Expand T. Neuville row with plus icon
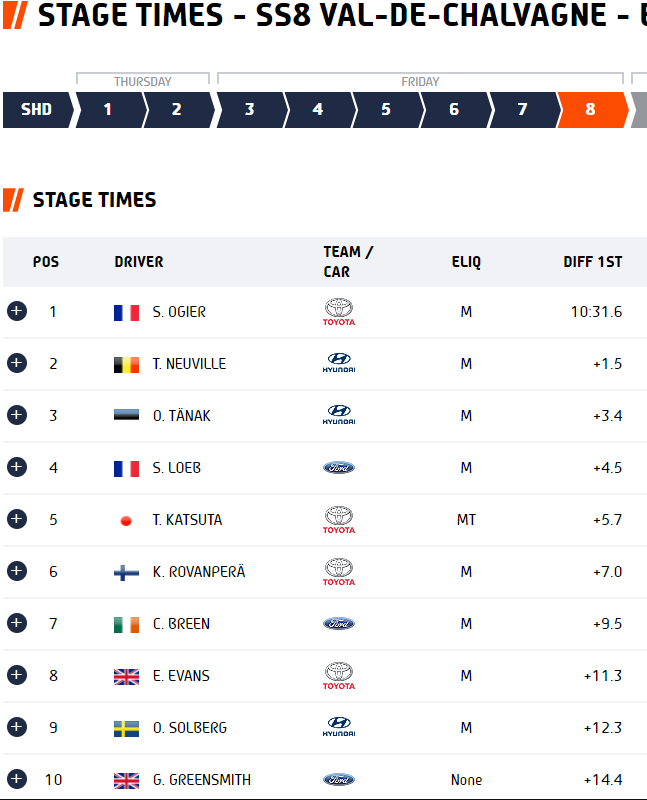Viewport: 647px width, 800px height. tap(17, 363)
